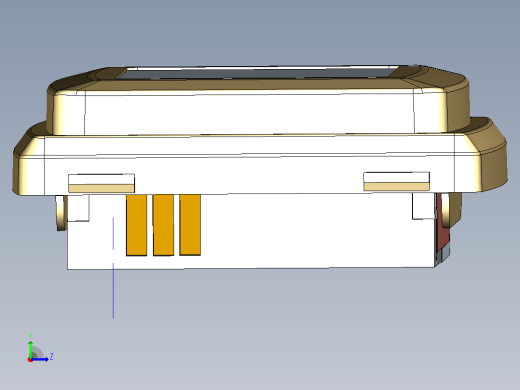Select the left rectangular slot on housing
This screenshot has width=520, height=390.
point(101,183)
